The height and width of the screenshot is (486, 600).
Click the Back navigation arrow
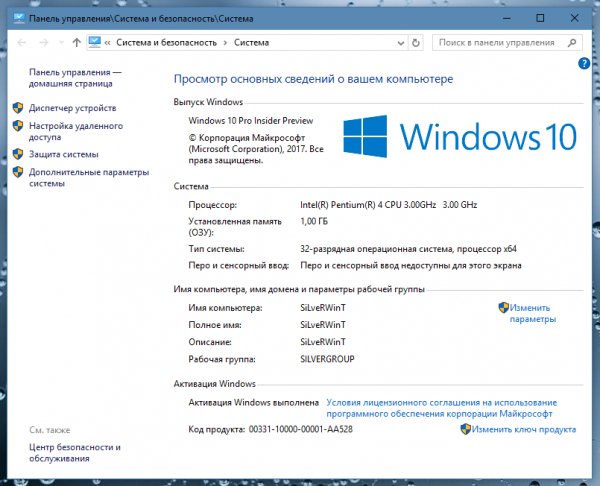(x=21, y=42)
